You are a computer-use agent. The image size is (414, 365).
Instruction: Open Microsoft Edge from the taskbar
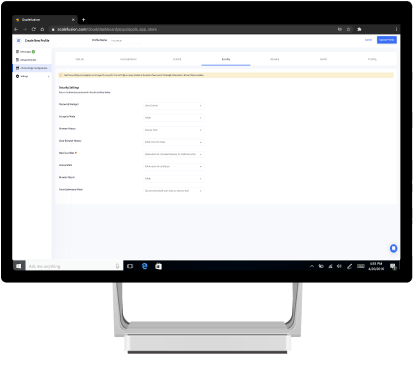pyautogui.click(x=144, y=266)
